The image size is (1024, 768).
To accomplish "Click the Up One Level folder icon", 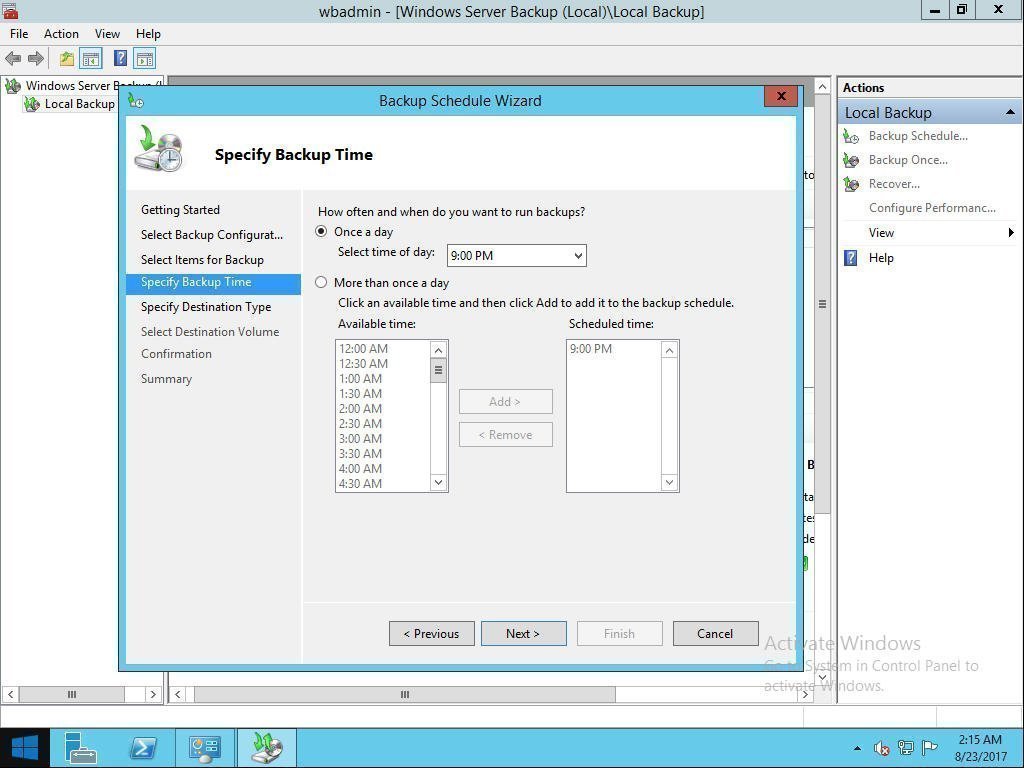I will (x=66, y=59).
